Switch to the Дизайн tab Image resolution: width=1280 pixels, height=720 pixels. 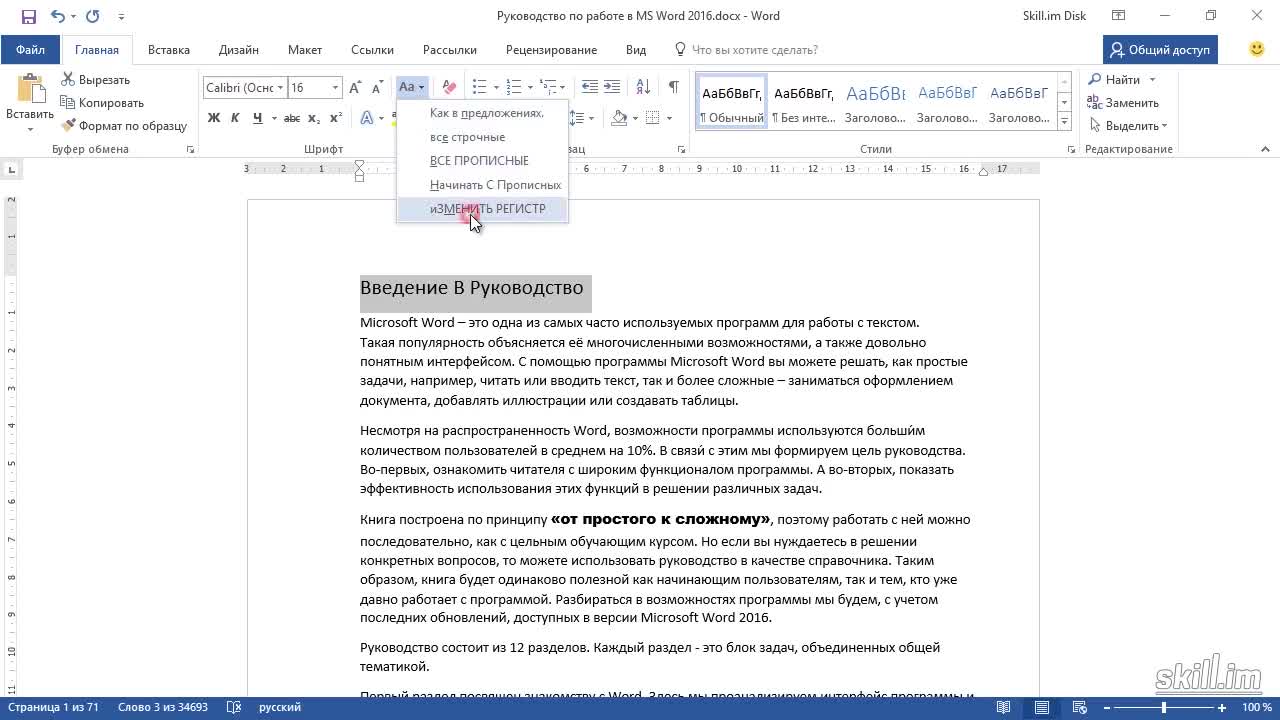pyautogui.click(x=239, y=50)
